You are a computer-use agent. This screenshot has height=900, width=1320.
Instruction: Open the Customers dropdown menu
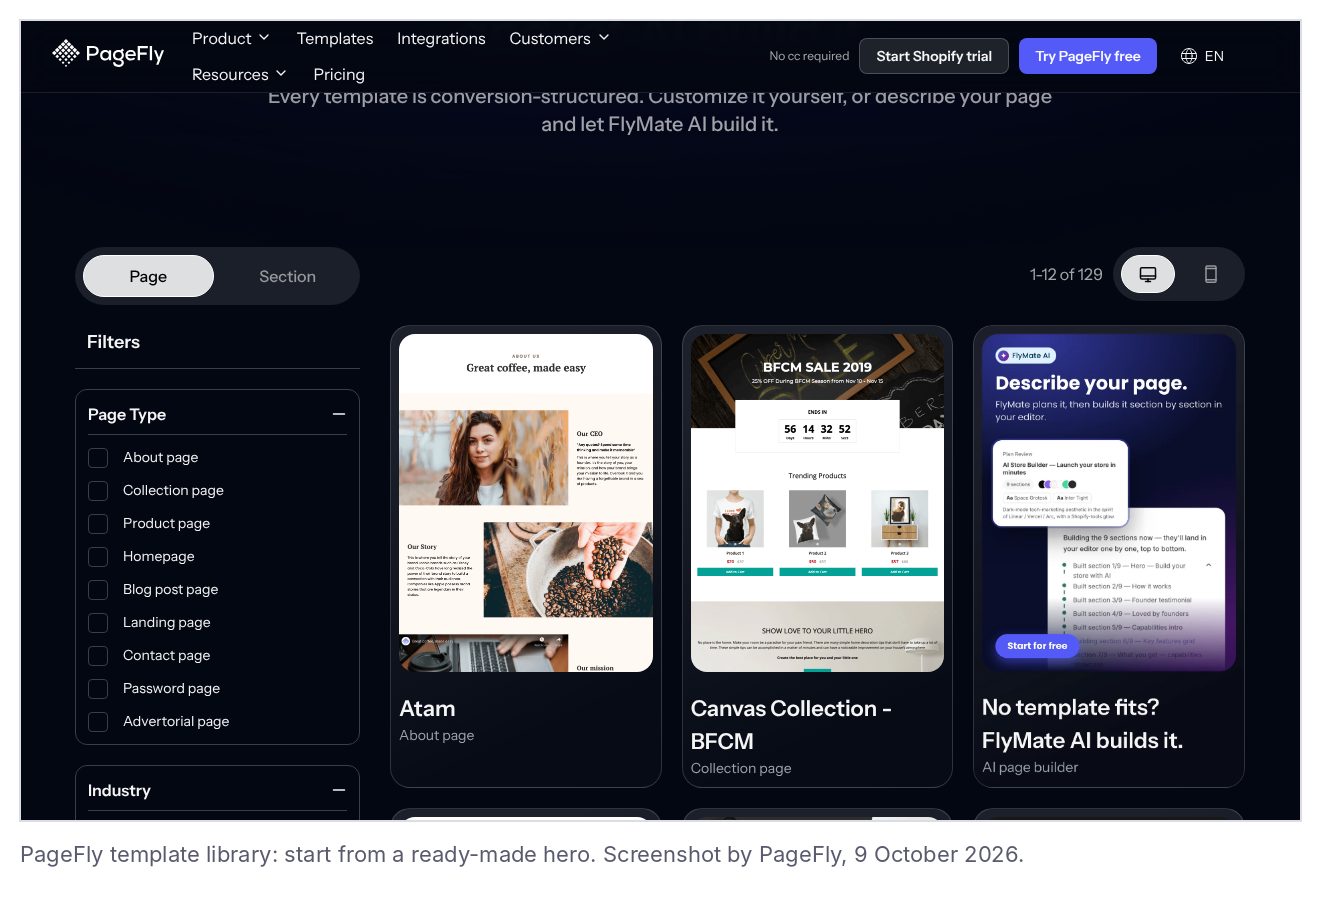(559, 38)
